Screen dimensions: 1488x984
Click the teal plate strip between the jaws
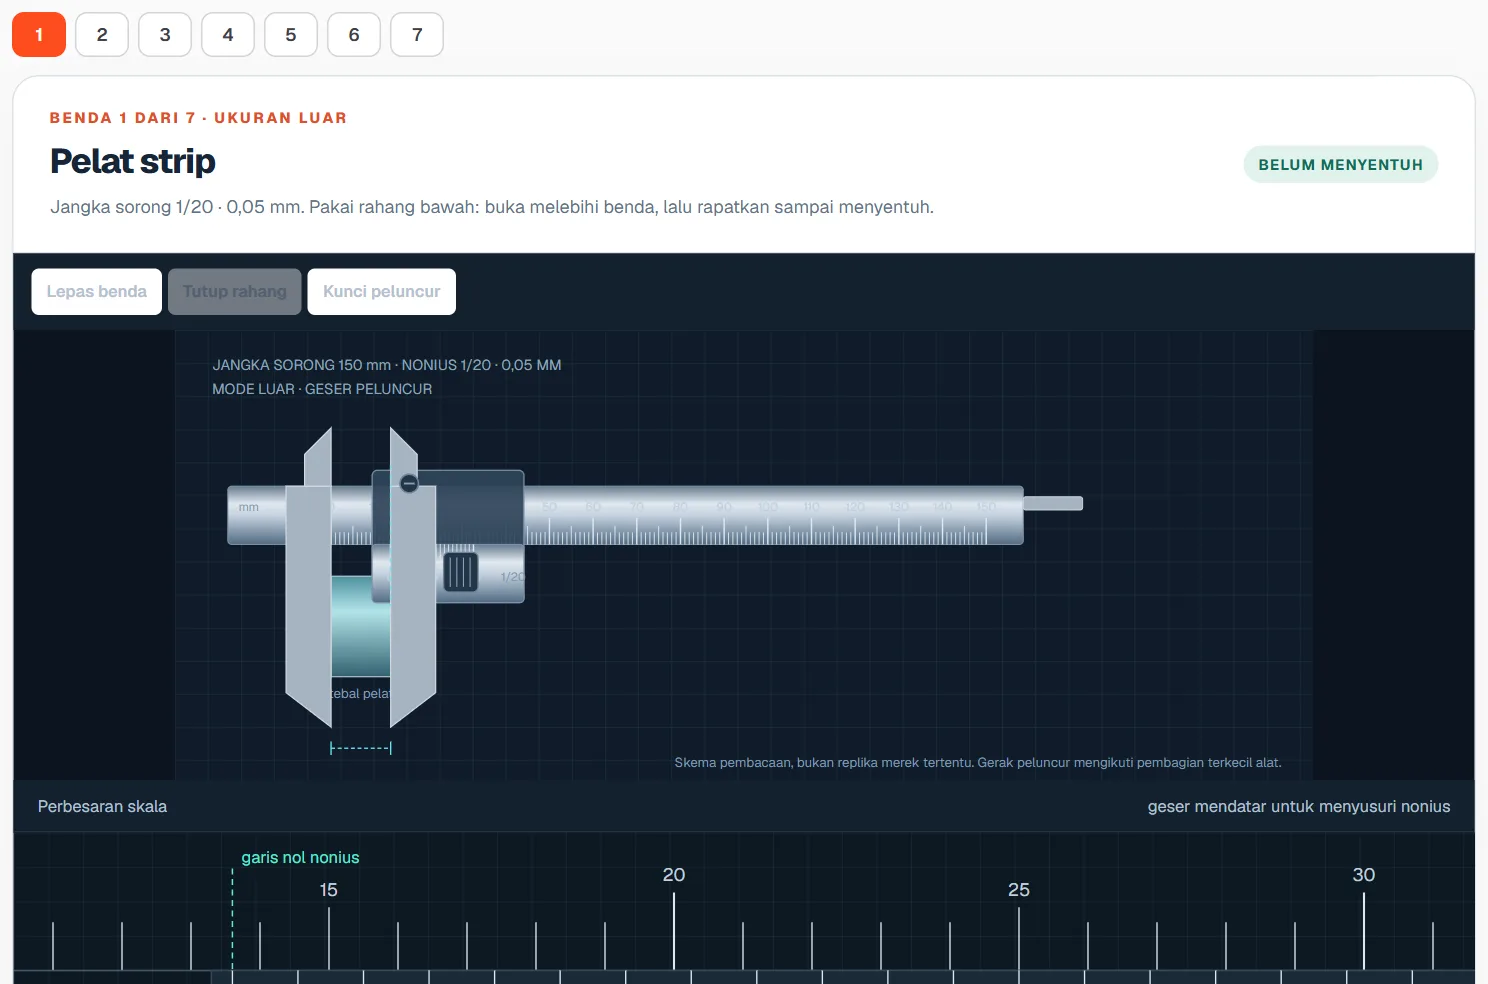tap(361, 626)
